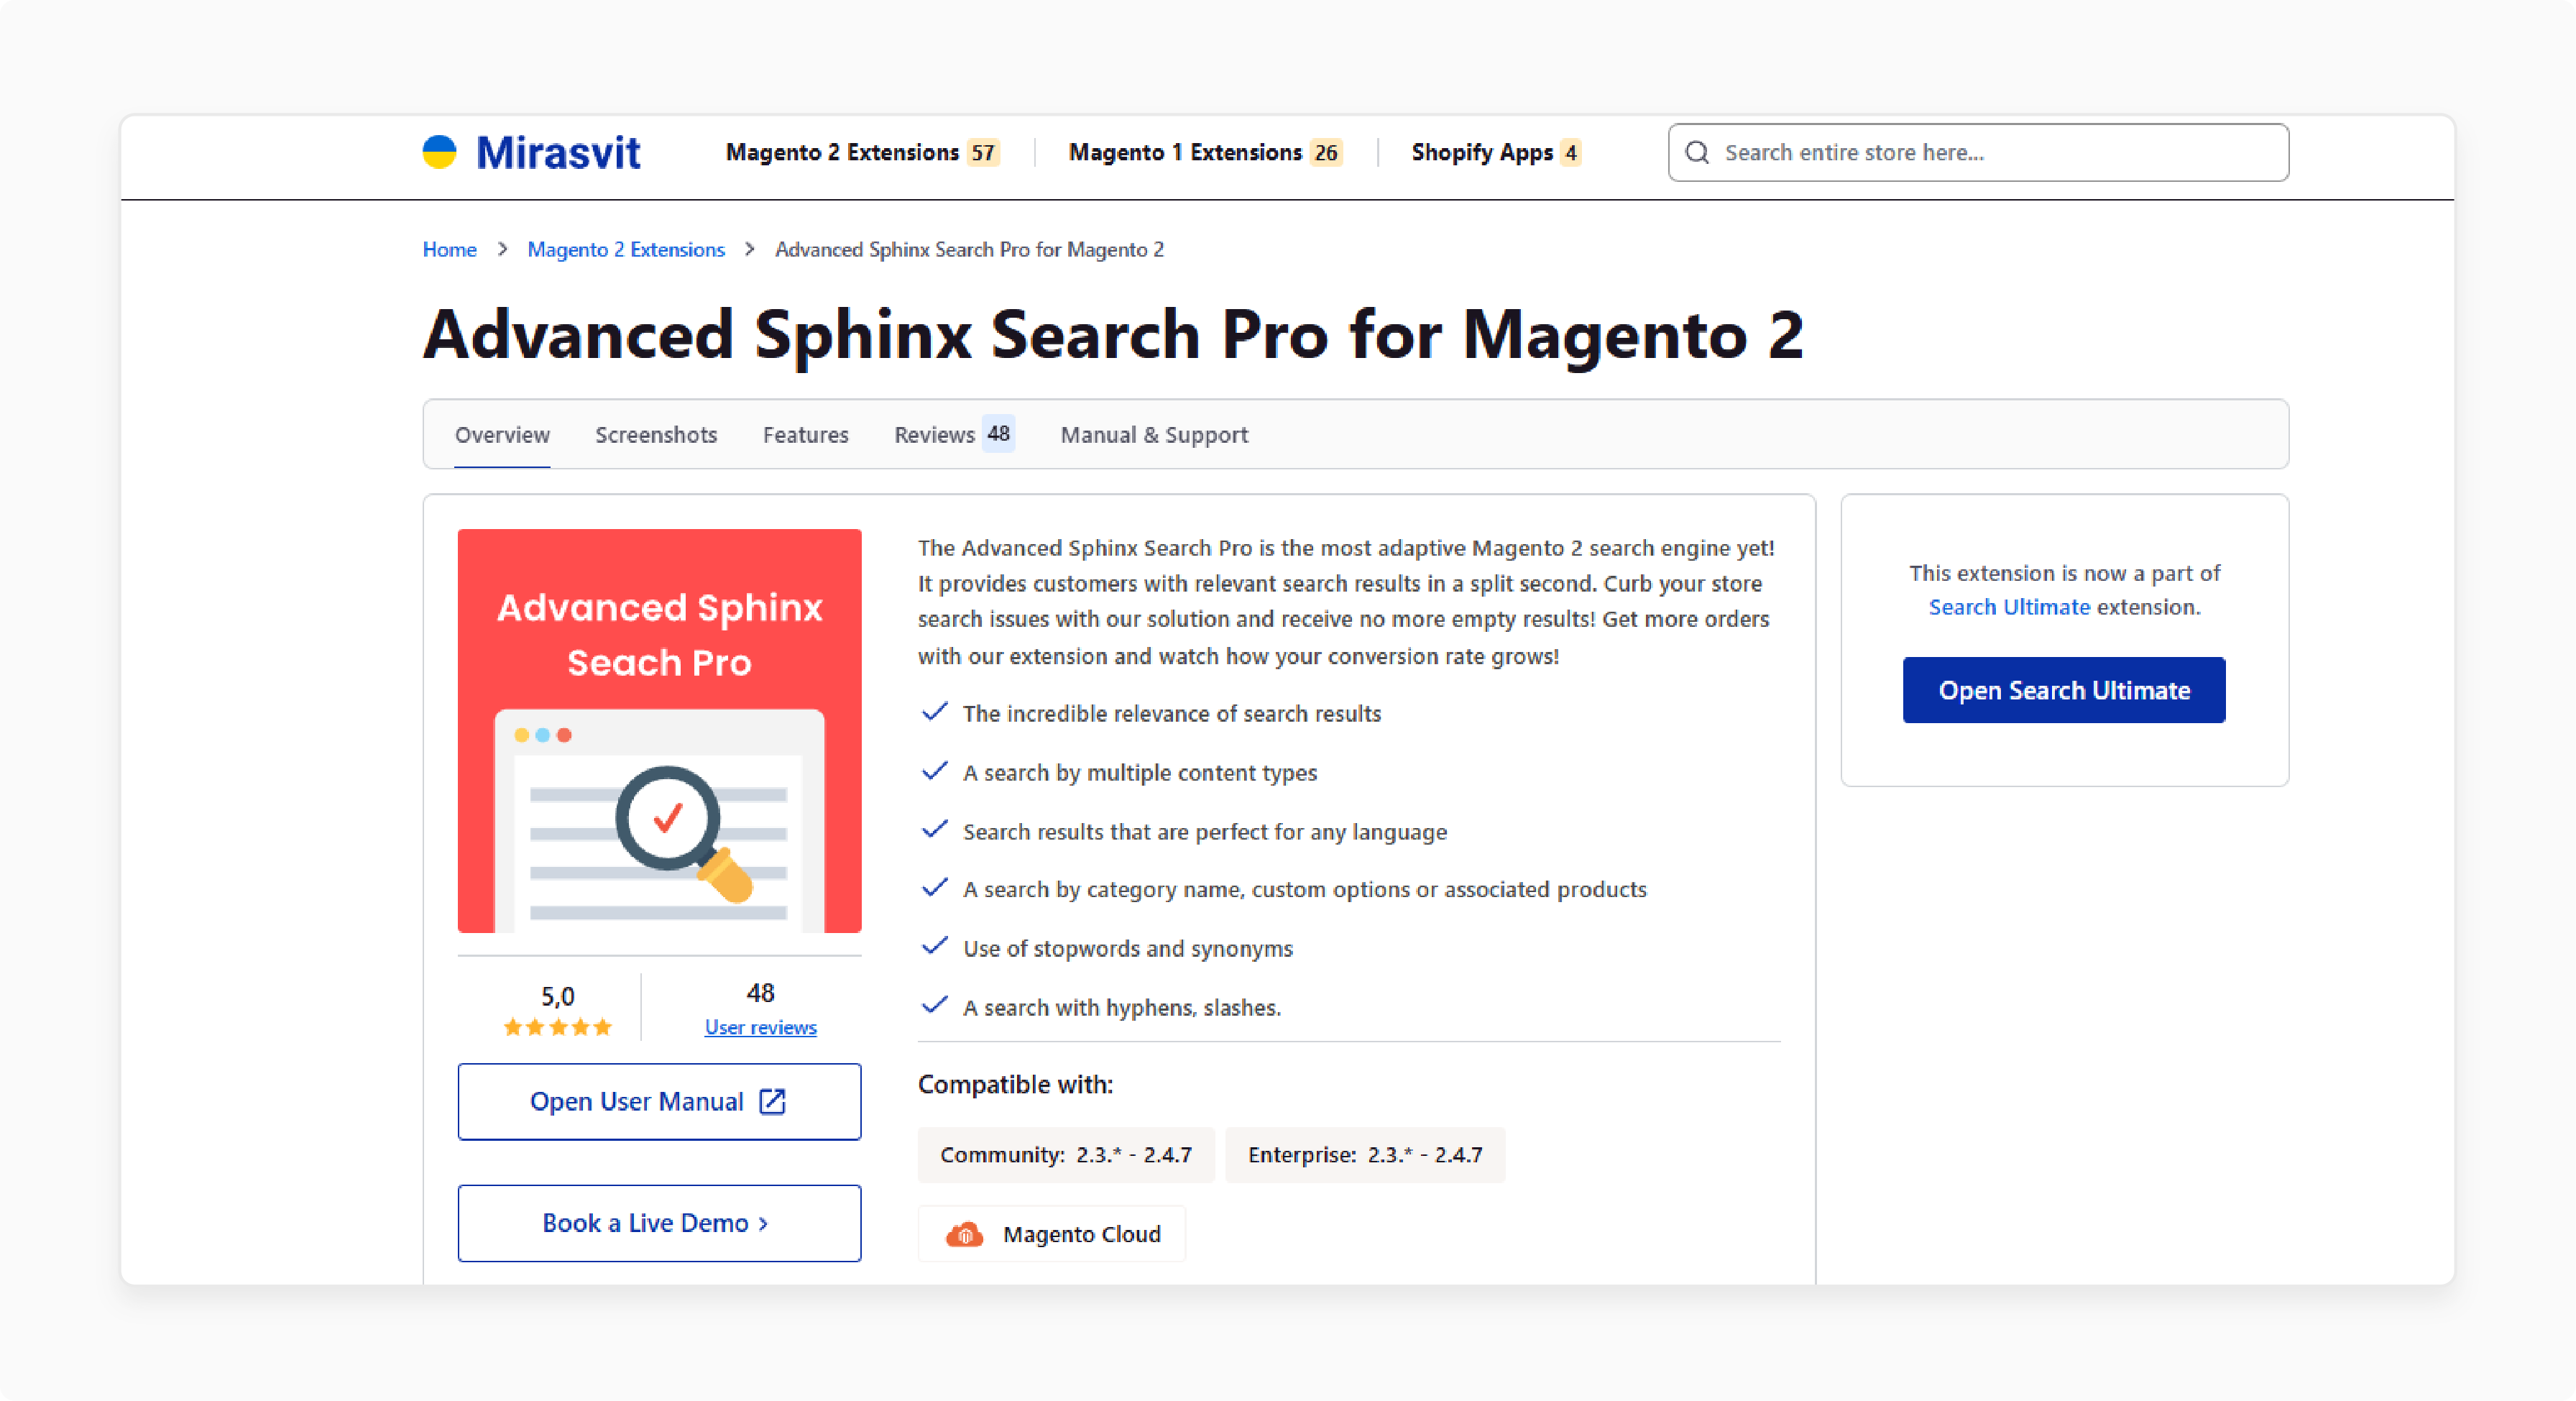The image size is (2576, 1401).
Task: Click Open Search Ultimate button
Action: (2064, 690)
